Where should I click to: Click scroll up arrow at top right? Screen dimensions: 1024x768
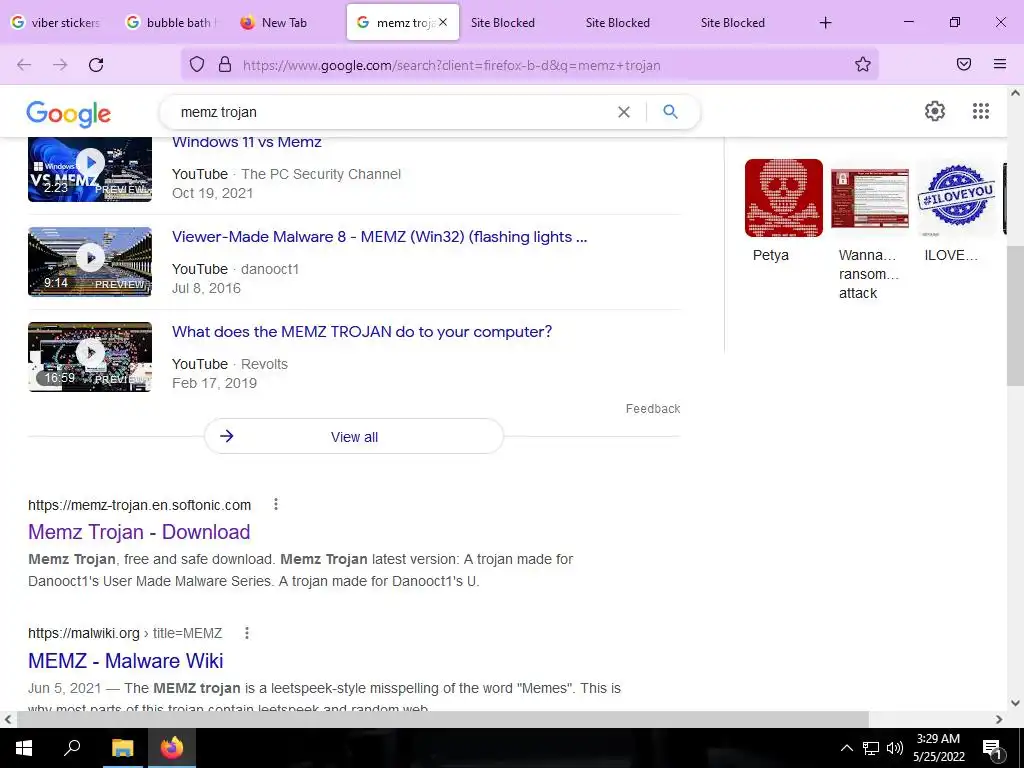coord(1015,93)
